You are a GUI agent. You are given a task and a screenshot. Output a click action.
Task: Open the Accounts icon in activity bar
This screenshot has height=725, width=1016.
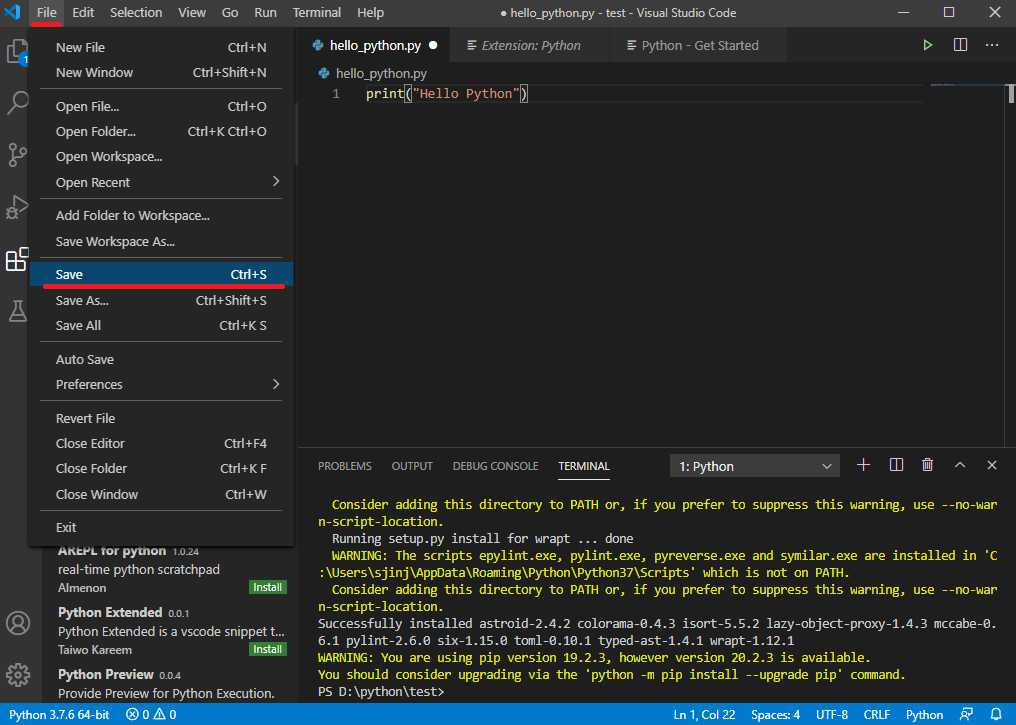tap(17, 623)
